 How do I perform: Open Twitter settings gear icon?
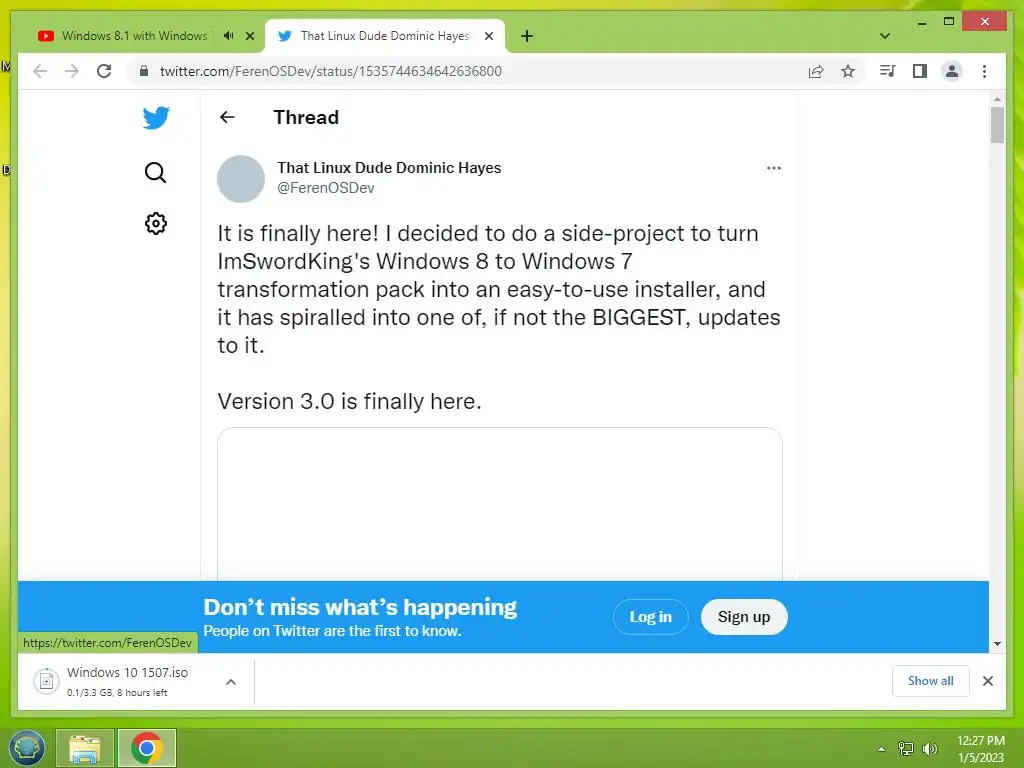point(155,223)
